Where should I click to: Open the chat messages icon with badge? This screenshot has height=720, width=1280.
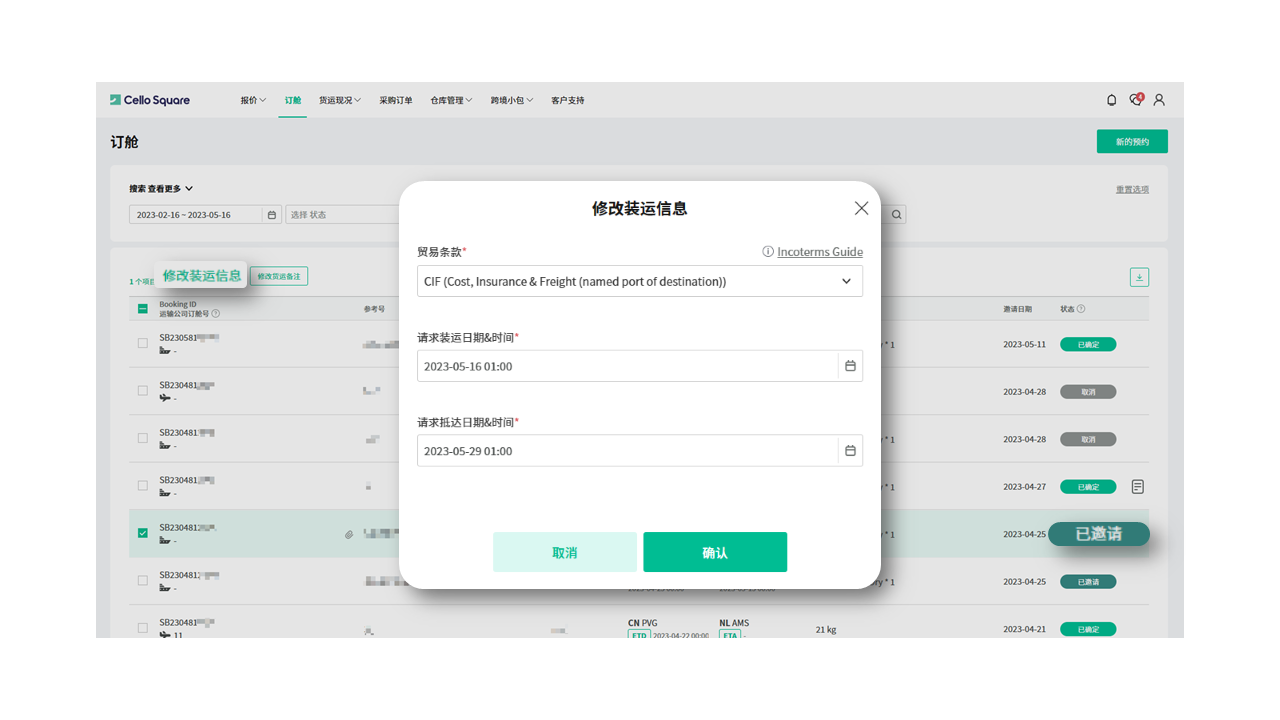(1135, 100)
